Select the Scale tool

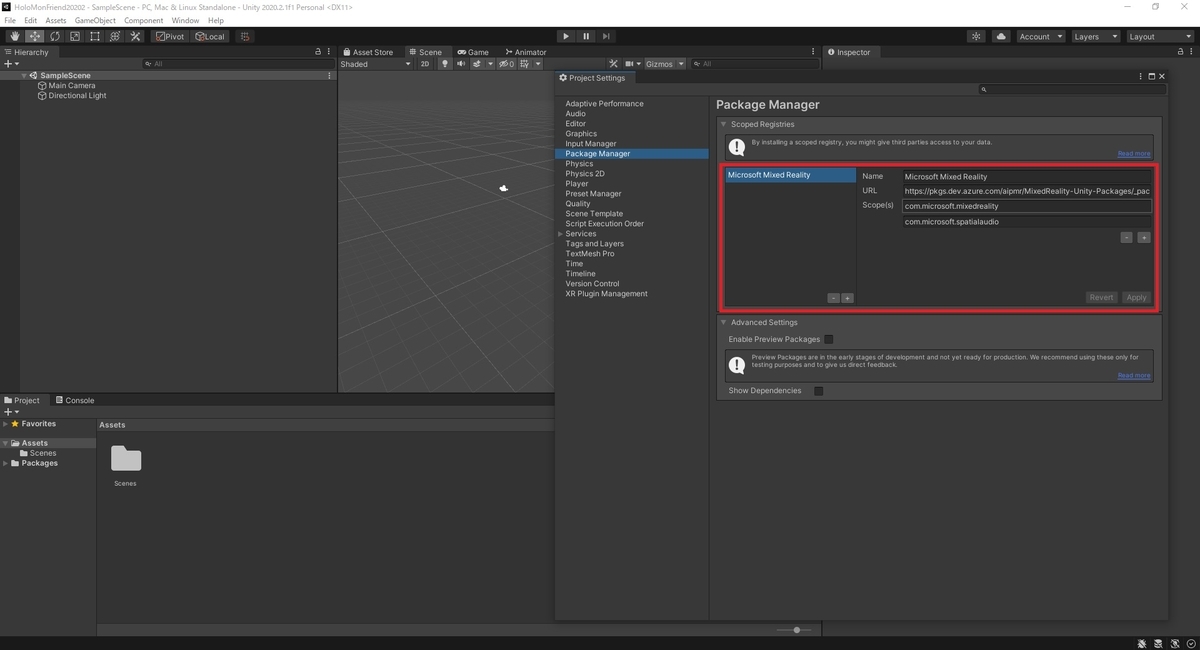[75, 36]
